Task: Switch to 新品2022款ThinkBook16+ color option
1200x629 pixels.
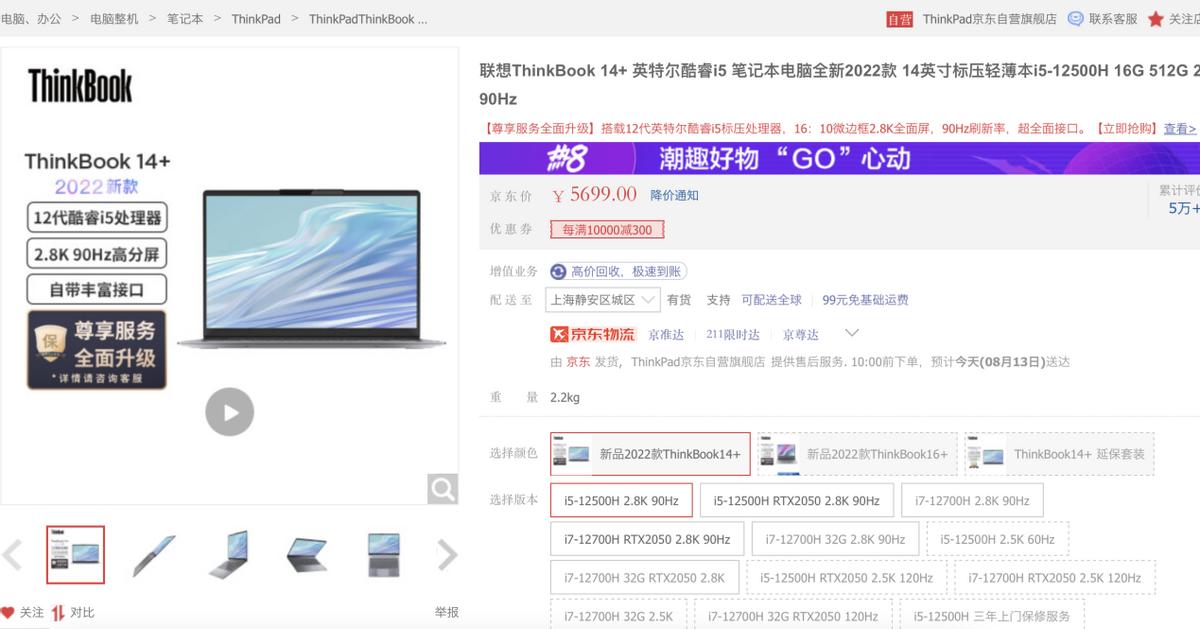Action: click(855, 453)
